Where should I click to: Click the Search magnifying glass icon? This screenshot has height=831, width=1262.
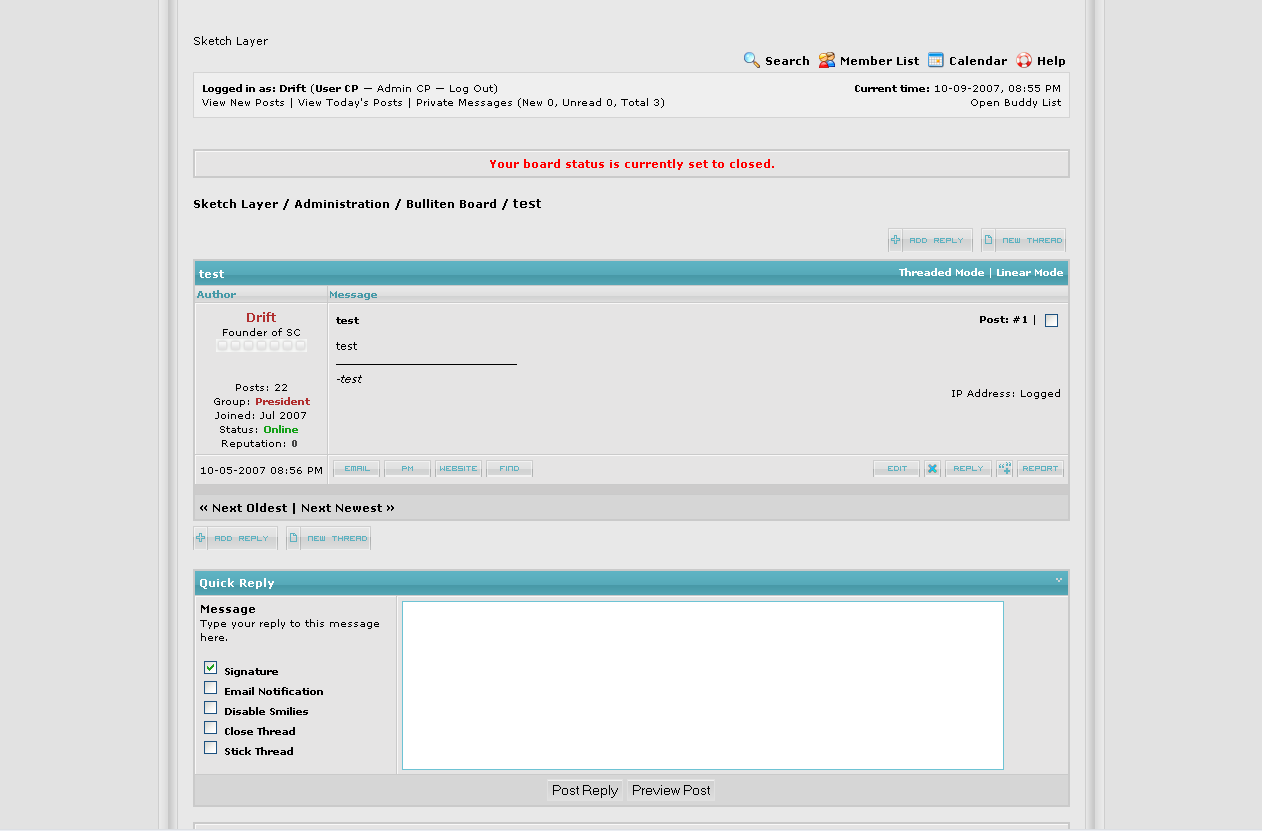tap(752, 60)
